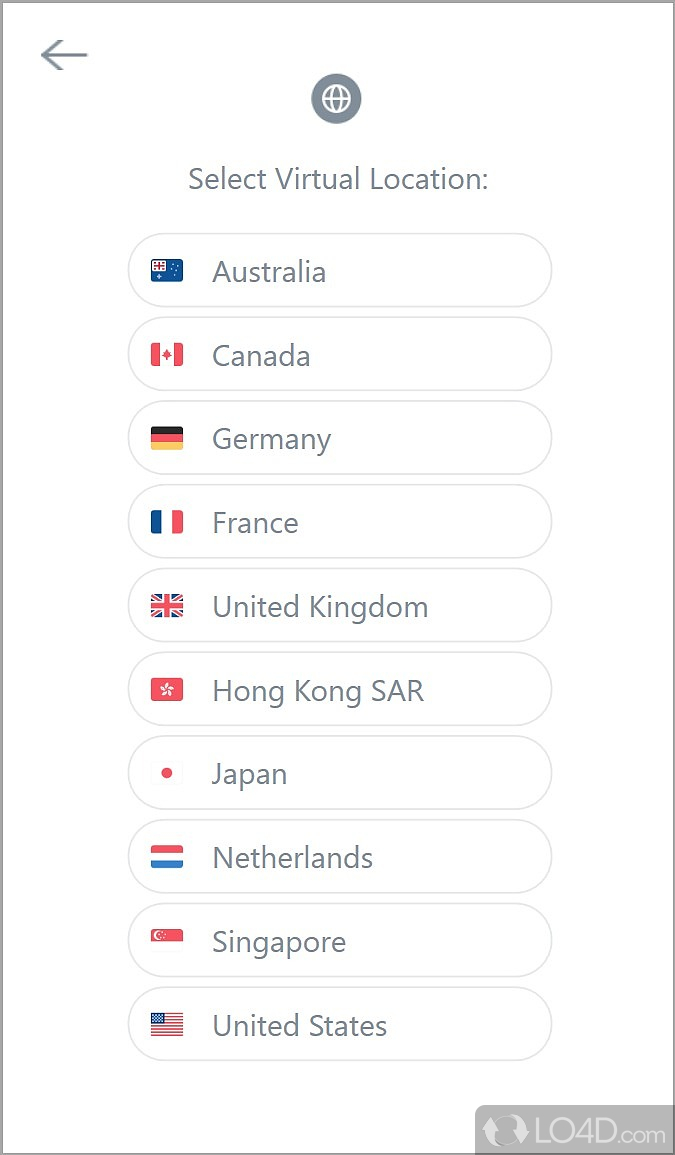Click the Japan flag icon

[x=167, y=773]
